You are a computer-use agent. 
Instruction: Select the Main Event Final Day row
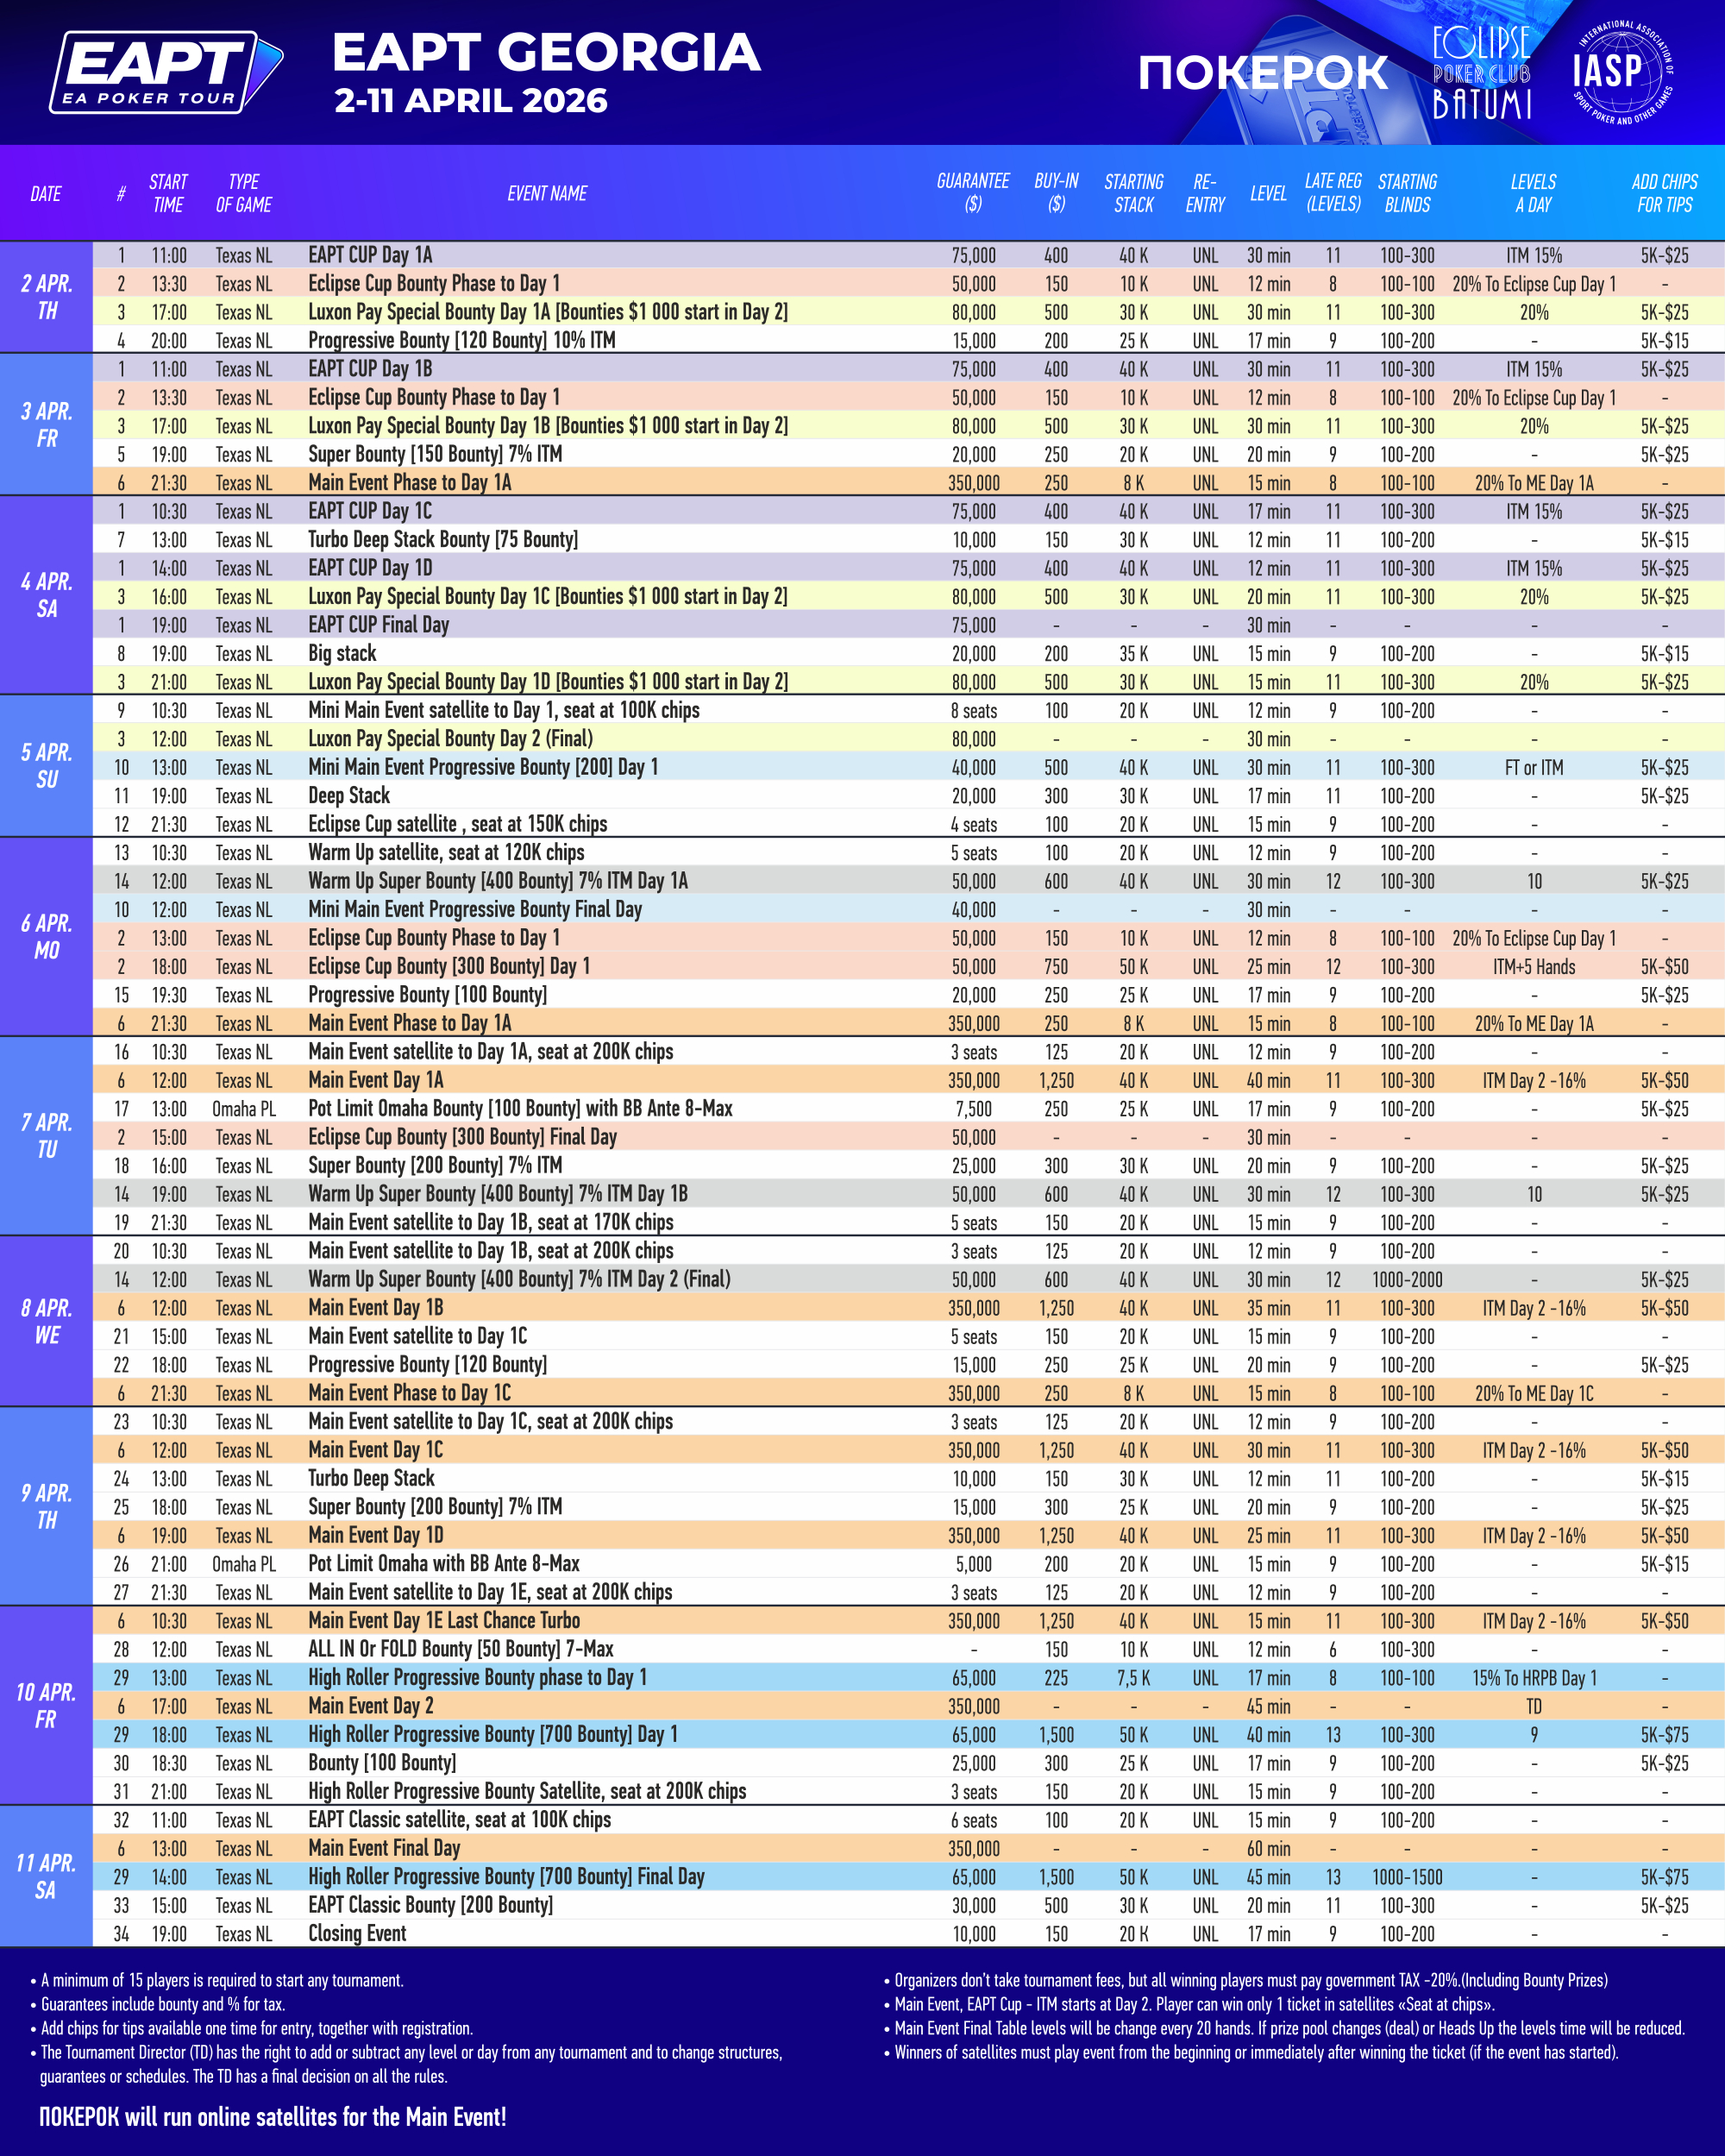(384, 1848)
